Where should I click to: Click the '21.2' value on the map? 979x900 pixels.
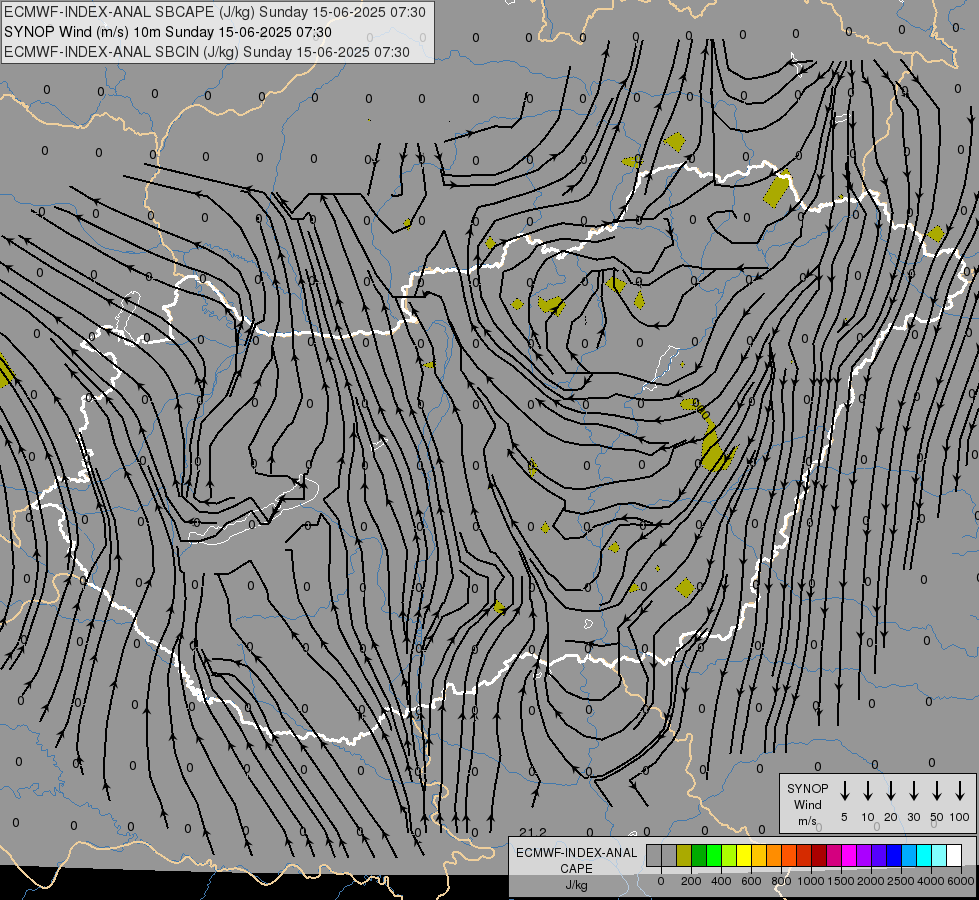[533, 832]
